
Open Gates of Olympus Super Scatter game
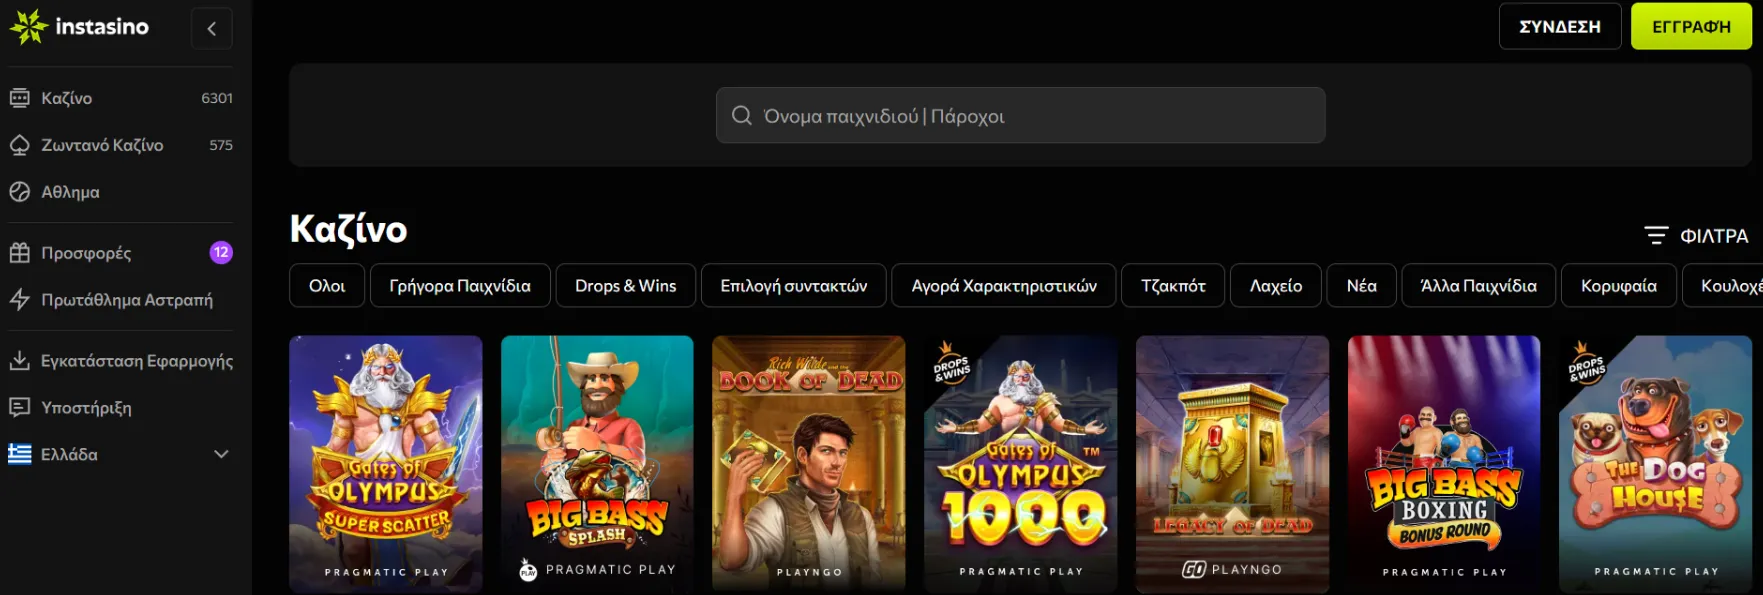tap(386, 464)
